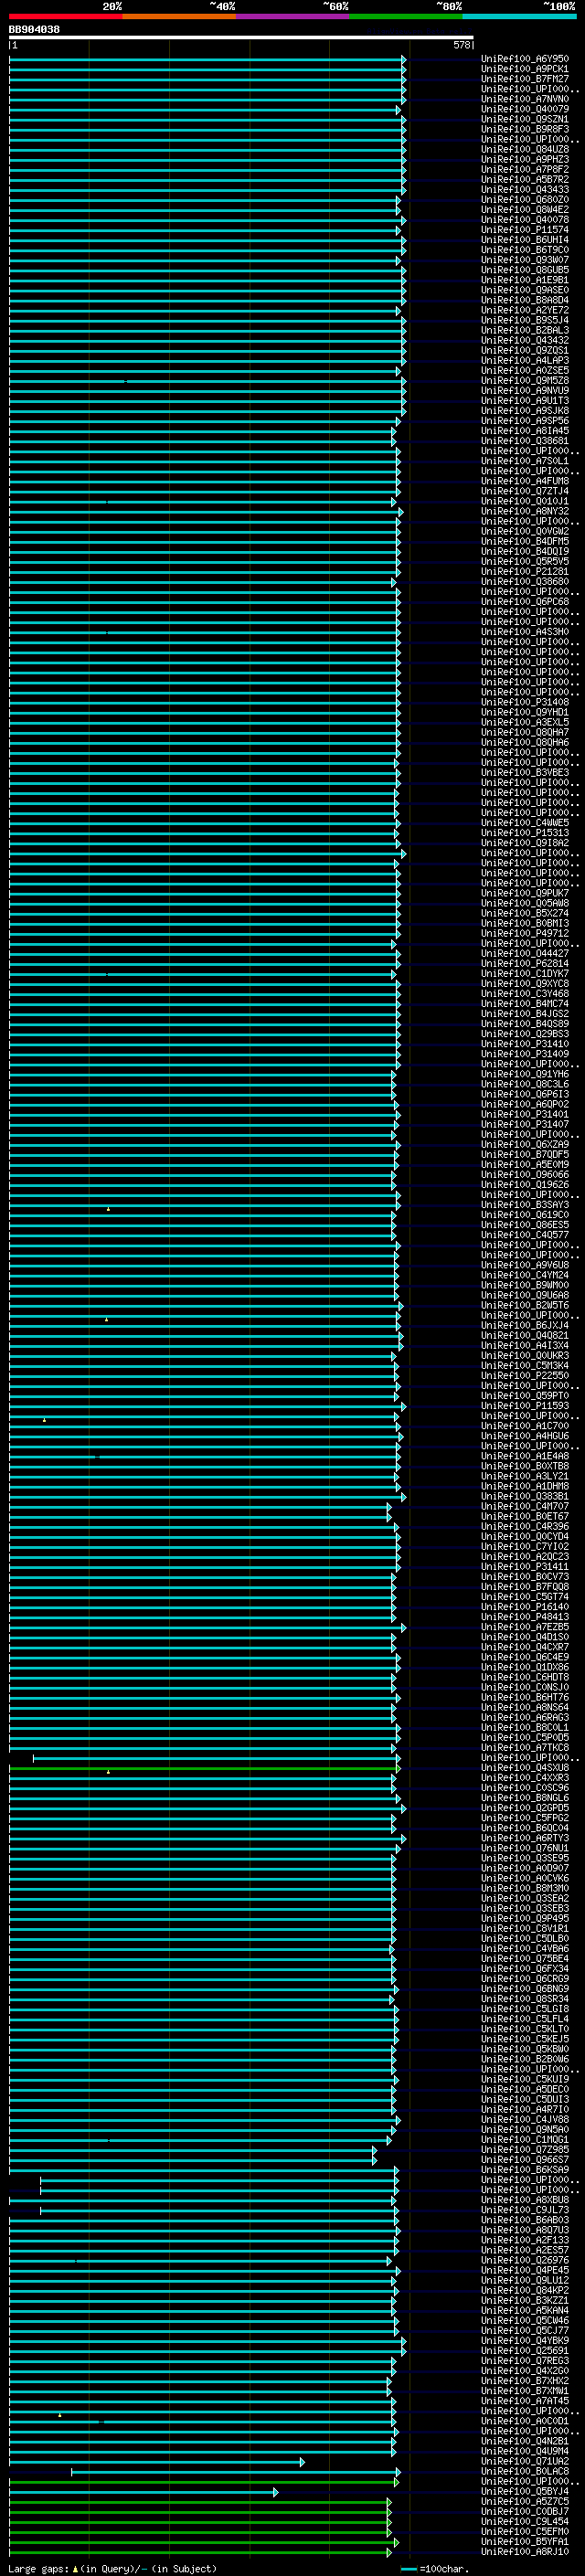
Task: Select the UniRef100_A7EZB5 label
Action: tap(525, 1627)
